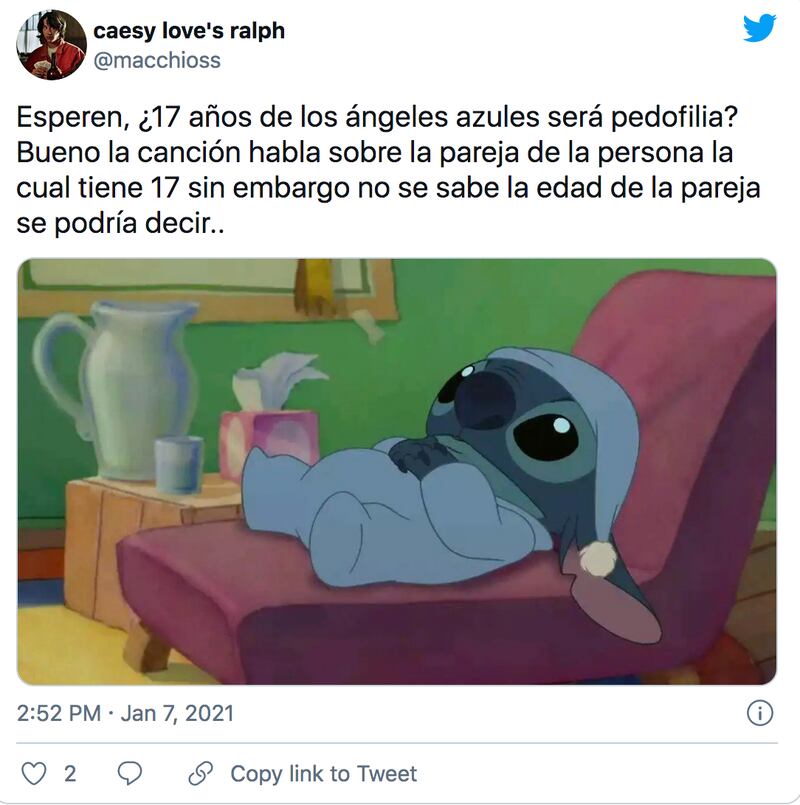This screenshot has width=800, height=805.
Task: Open the Twitter info circle icon
Action: (x=759, y=713)
